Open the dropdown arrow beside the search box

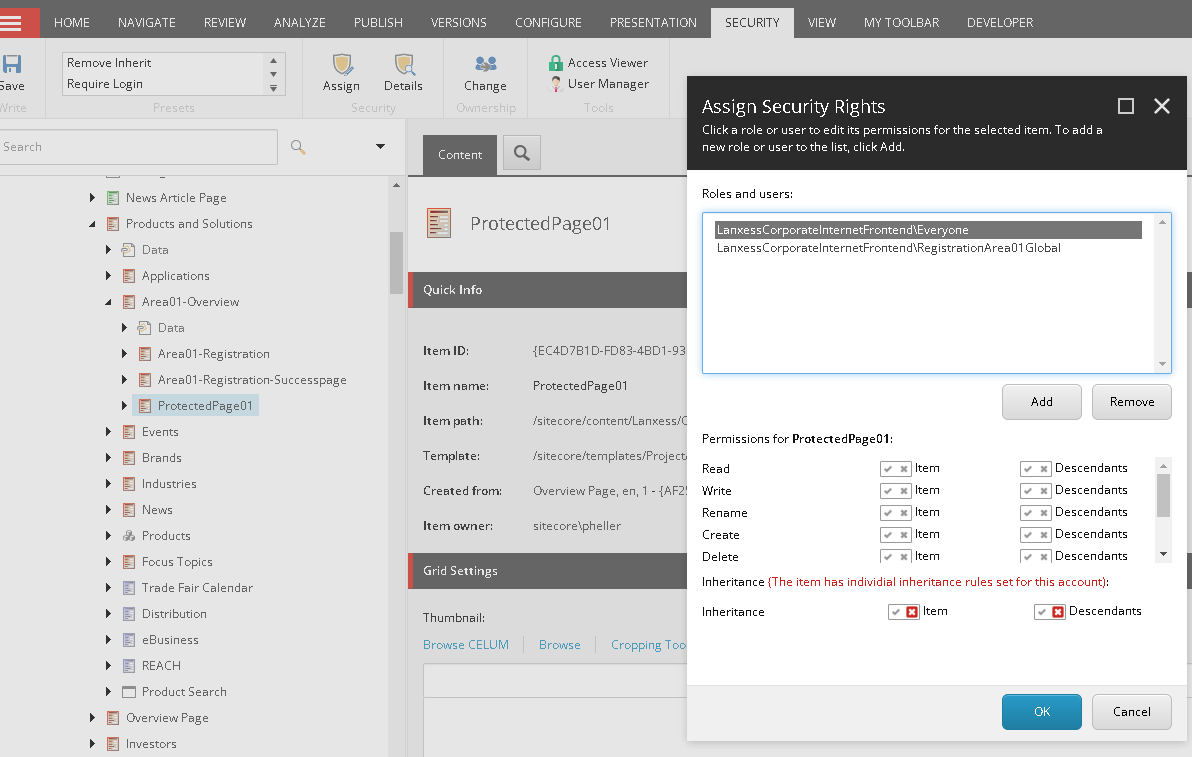[380, 147]
